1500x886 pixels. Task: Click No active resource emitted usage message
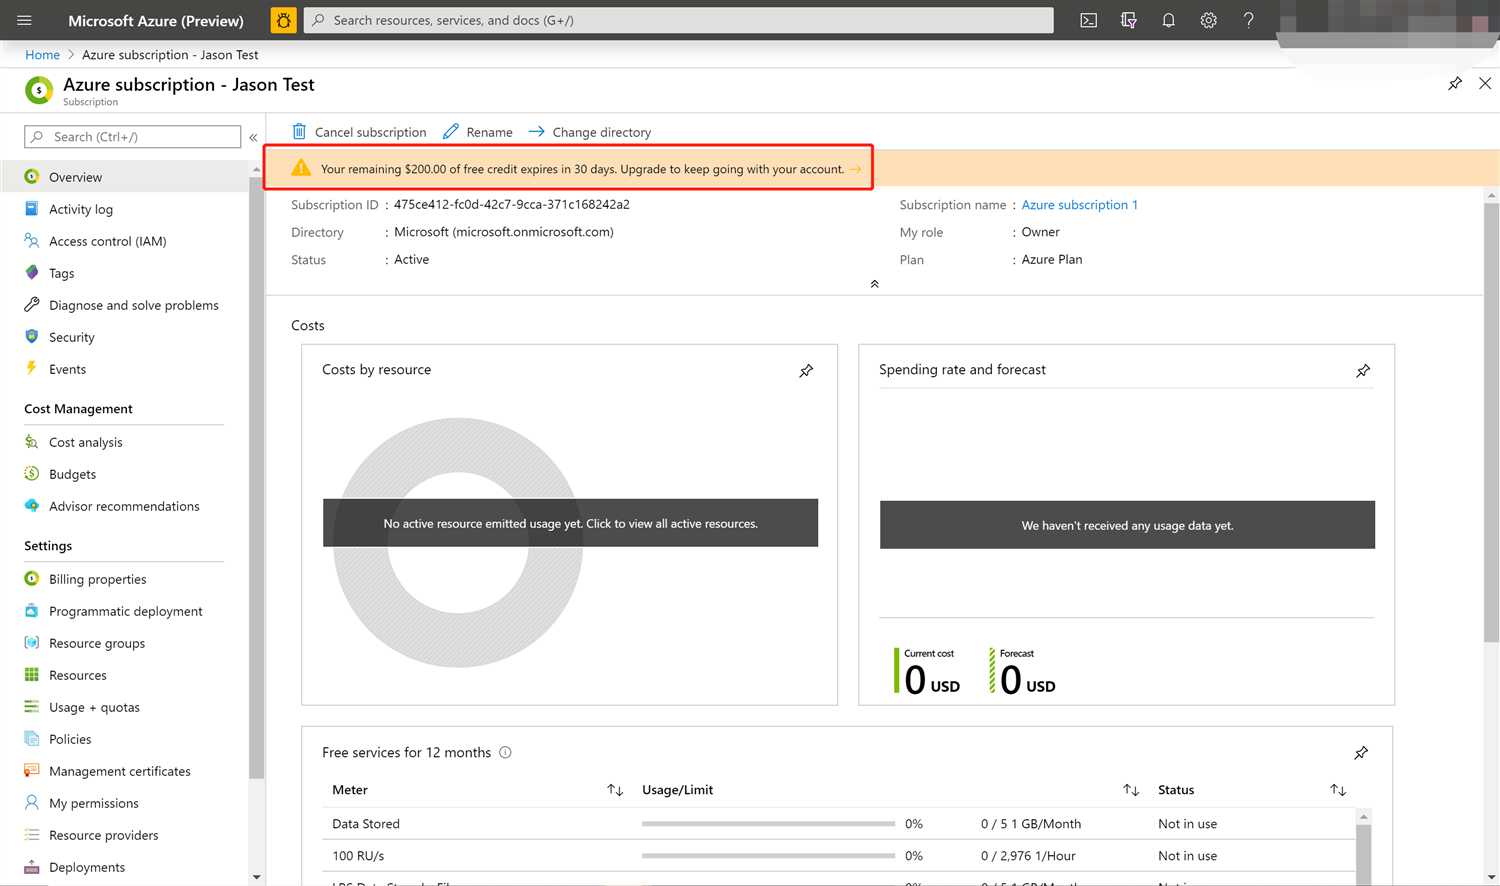pos(570,523)
